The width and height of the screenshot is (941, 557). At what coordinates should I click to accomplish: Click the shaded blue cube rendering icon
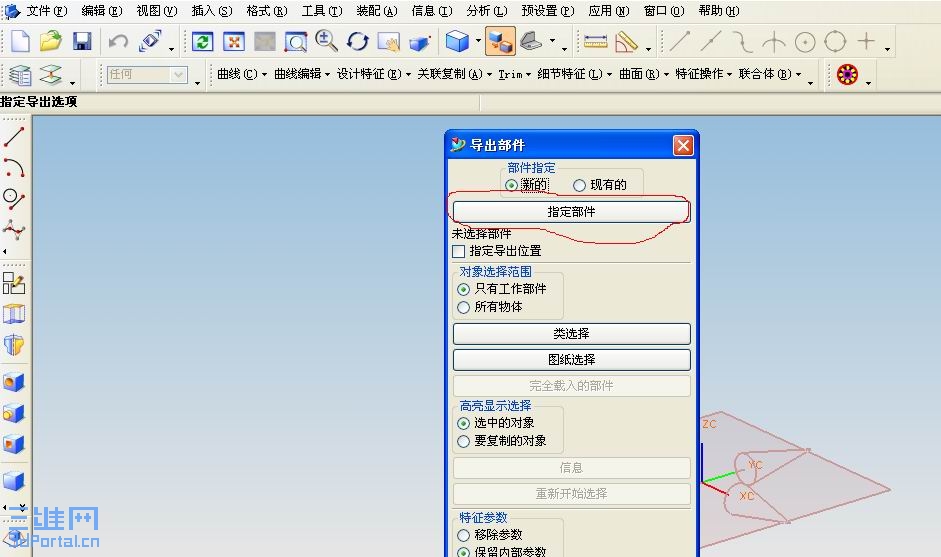click(457, 41)
